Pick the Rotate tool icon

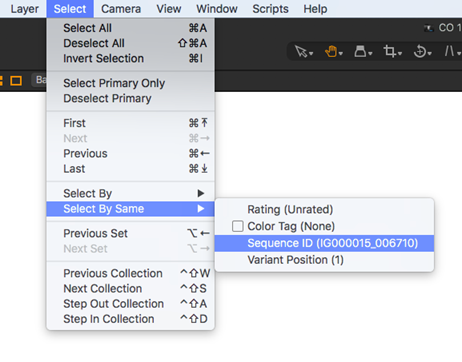click(x=420, y=52)
